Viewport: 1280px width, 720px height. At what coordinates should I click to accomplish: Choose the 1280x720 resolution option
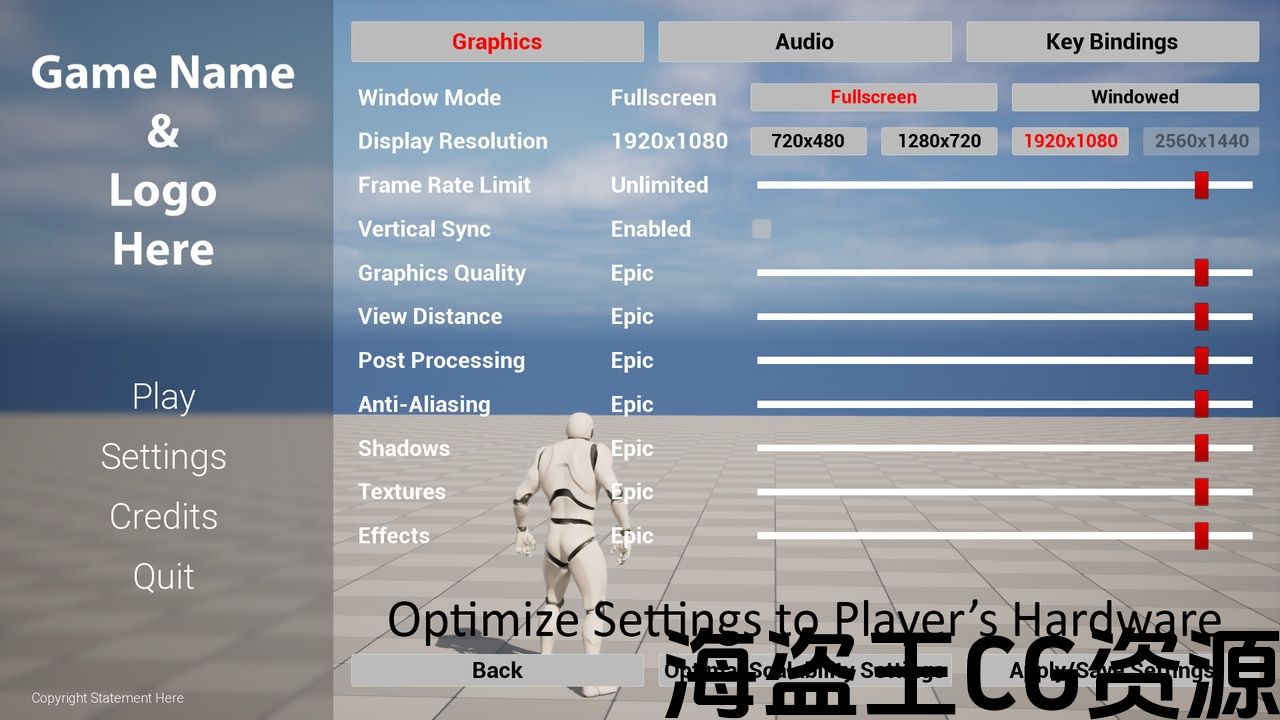pyautogui.click(x=939, y=141)
